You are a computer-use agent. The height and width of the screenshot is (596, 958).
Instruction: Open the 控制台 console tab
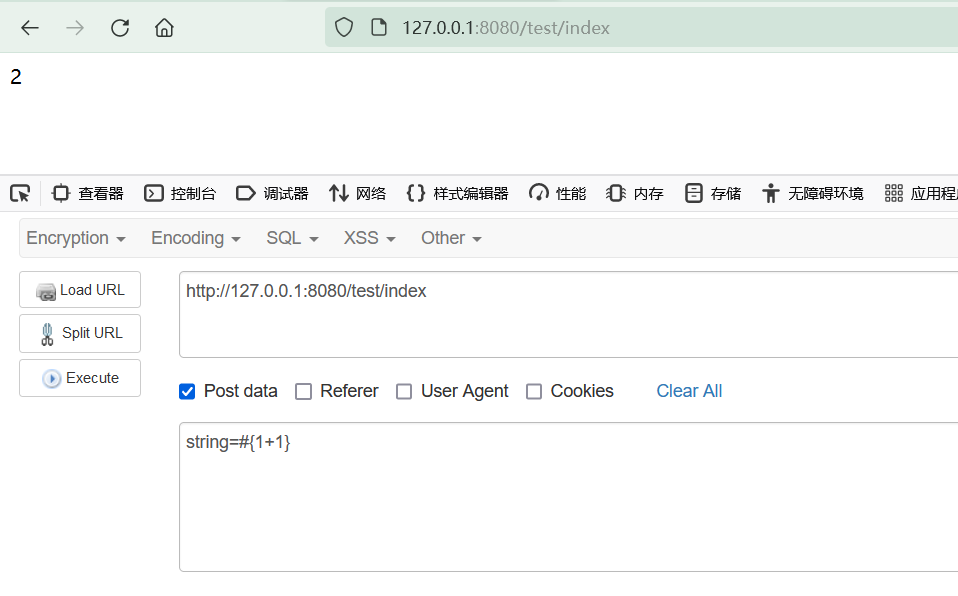180,194
